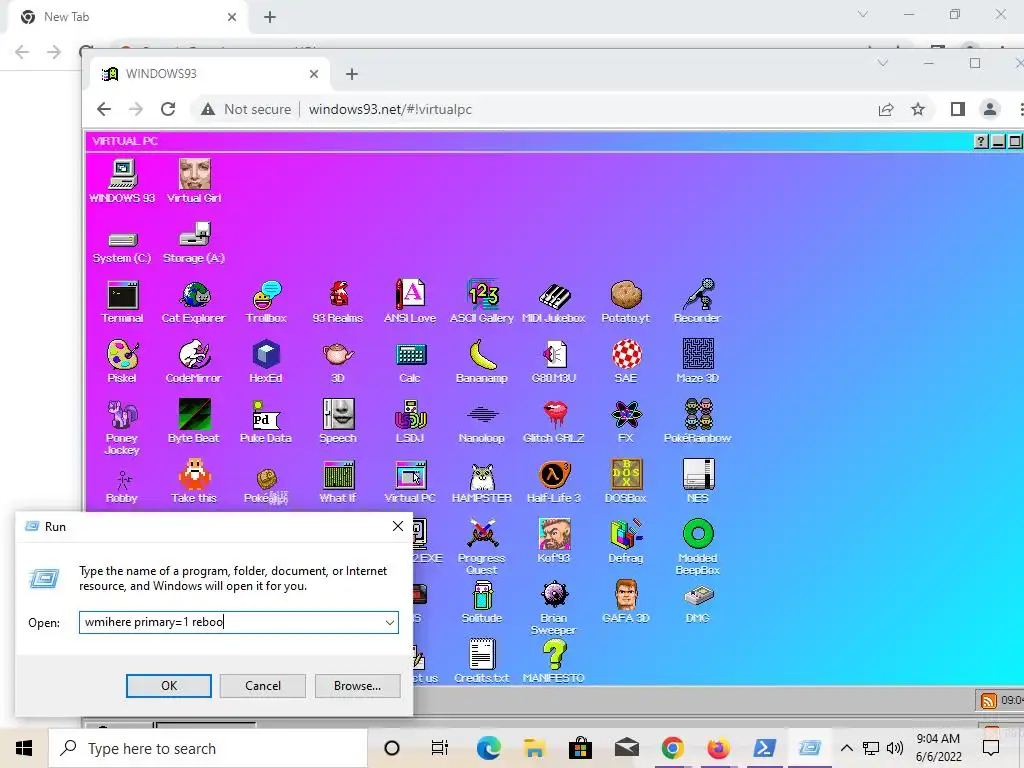Open the 3D teapot icon
Image resolution: width=1024 pixels, height=768 pixels.
pos(338,362)
